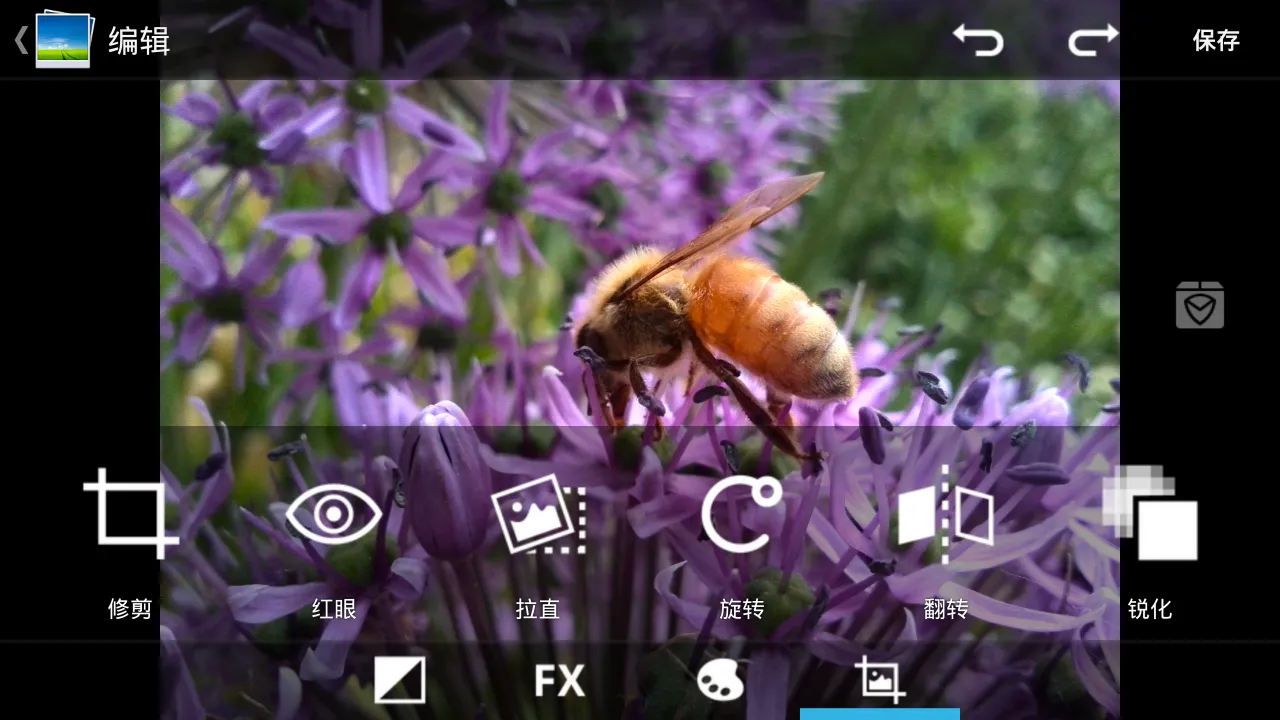Choose the red-eye (红眼) eye icon
The image size is (1280, 720).
coord(334,514)
